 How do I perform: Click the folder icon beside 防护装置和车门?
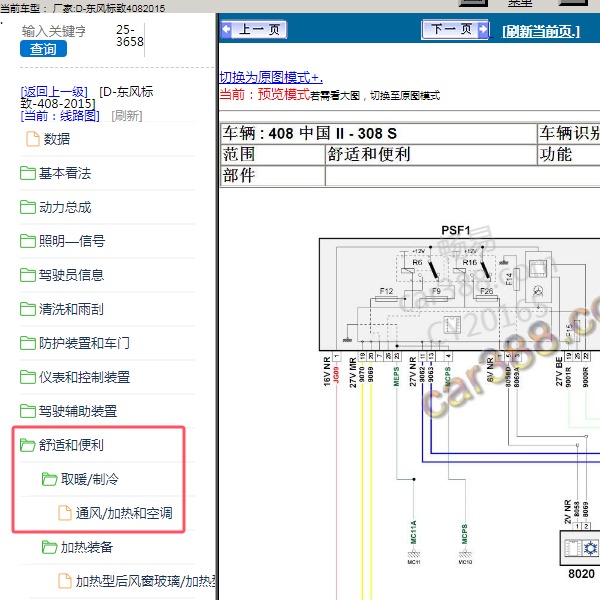click(x=28, y=343)
